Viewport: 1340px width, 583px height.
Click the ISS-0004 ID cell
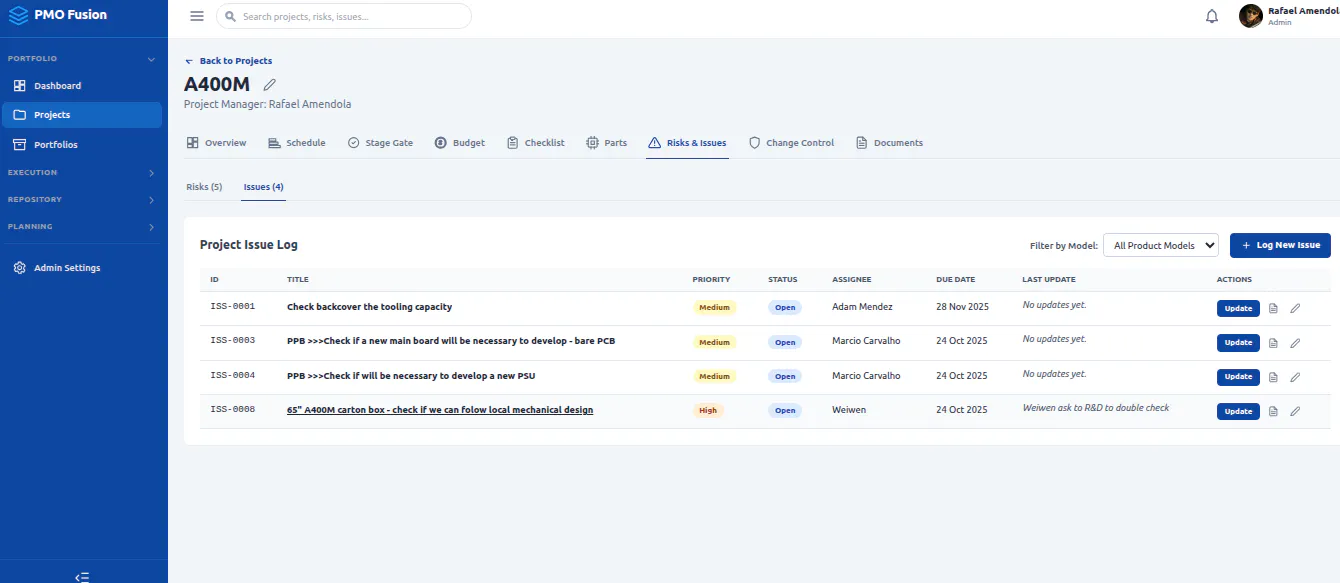tap(233, 376)
